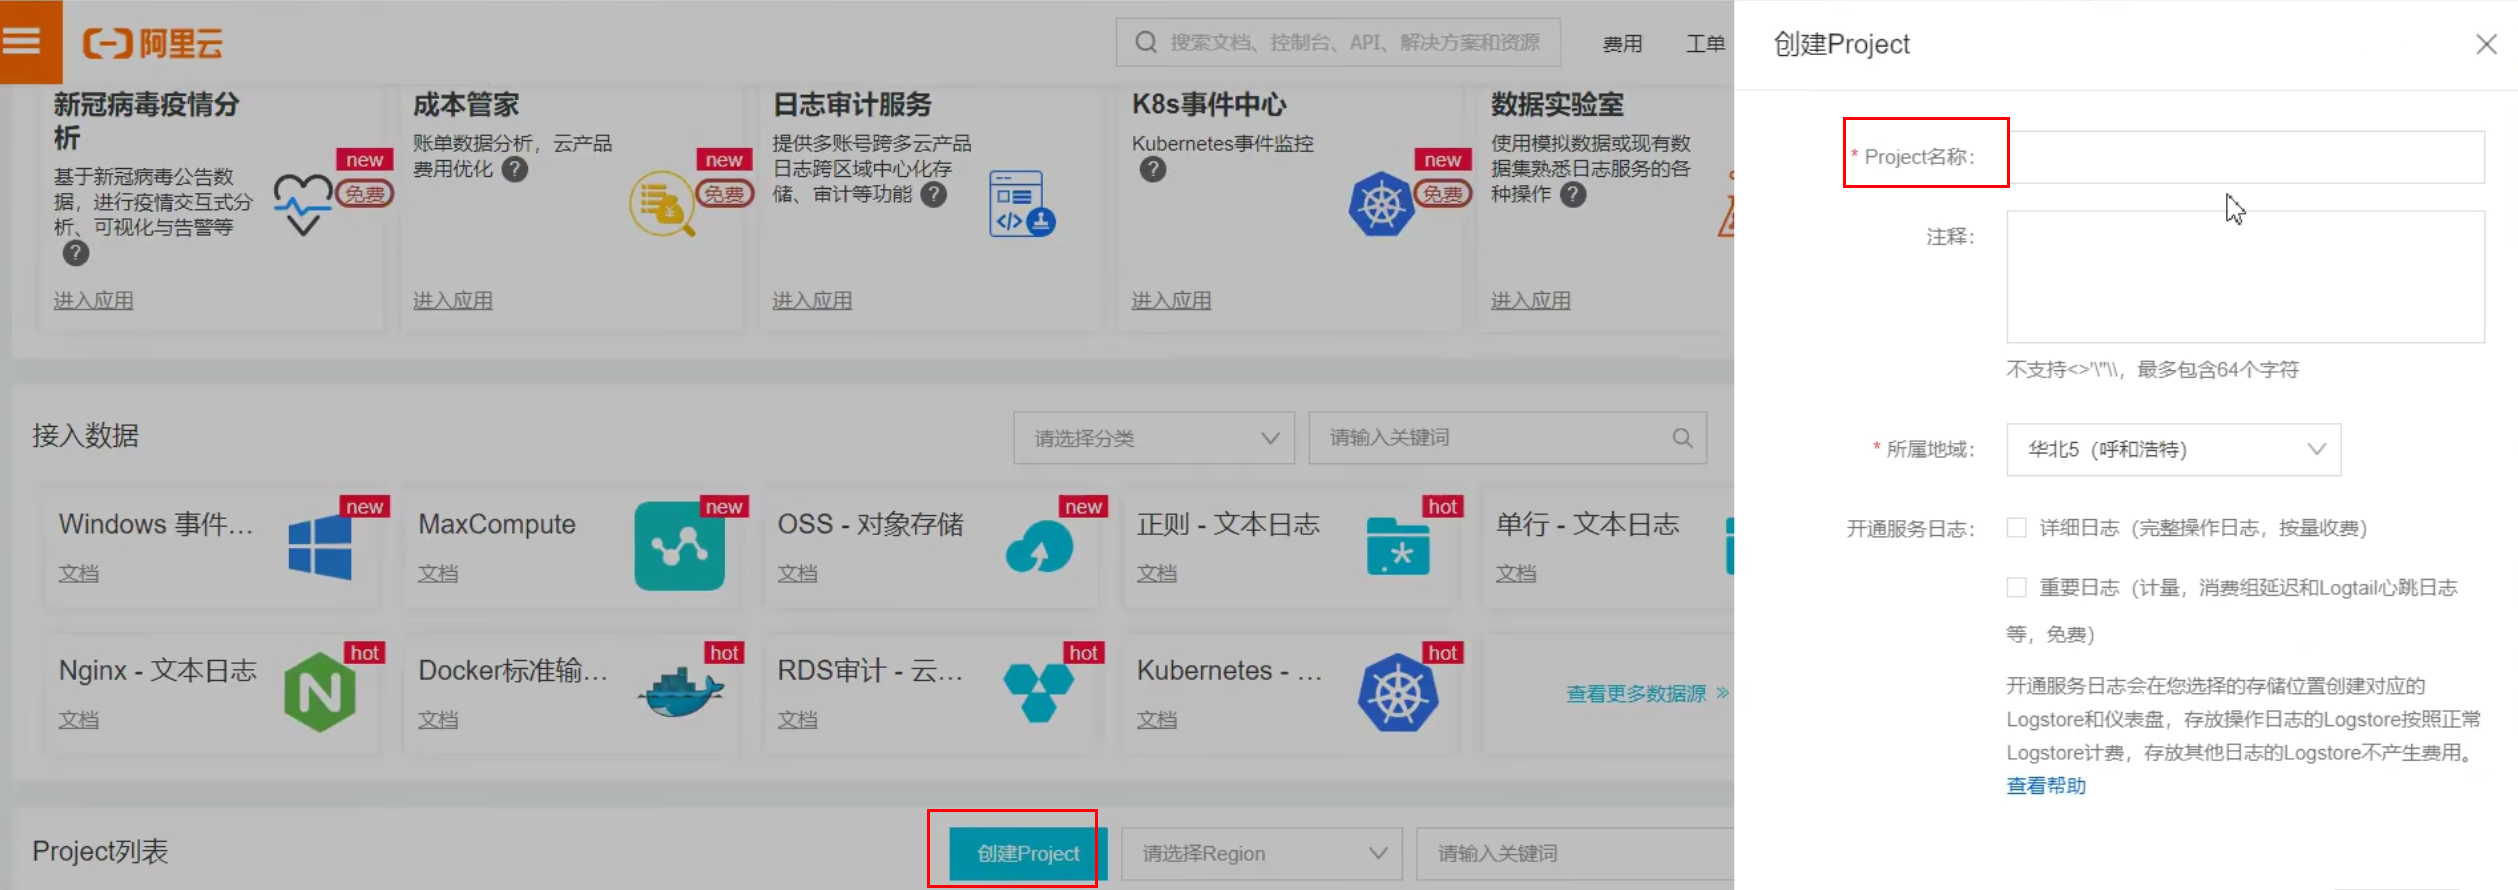Open help tooltip under Kubernetes事件监控
Viewport: 2518px width, 890px height.
click(1153, 169)
